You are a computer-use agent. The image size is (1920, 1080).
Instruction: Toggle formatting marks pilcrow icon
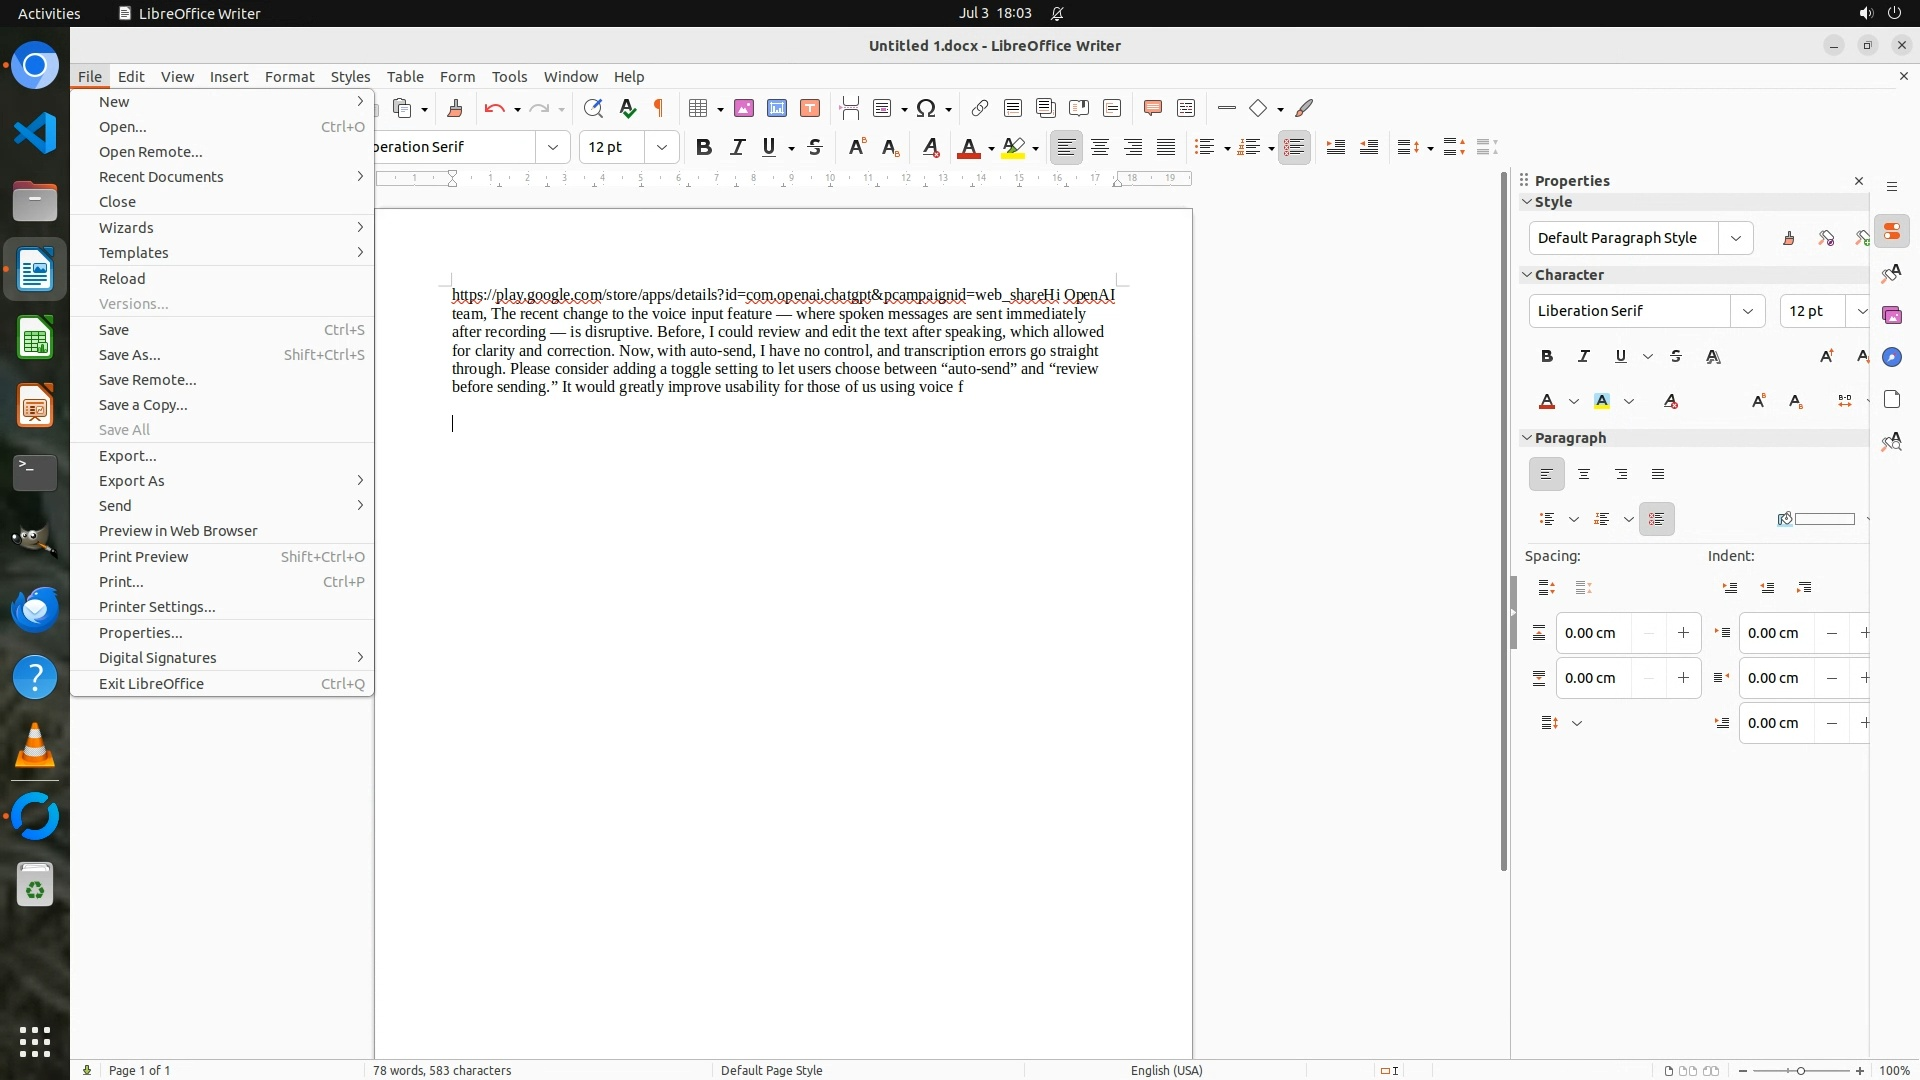(x=659, y=108)
